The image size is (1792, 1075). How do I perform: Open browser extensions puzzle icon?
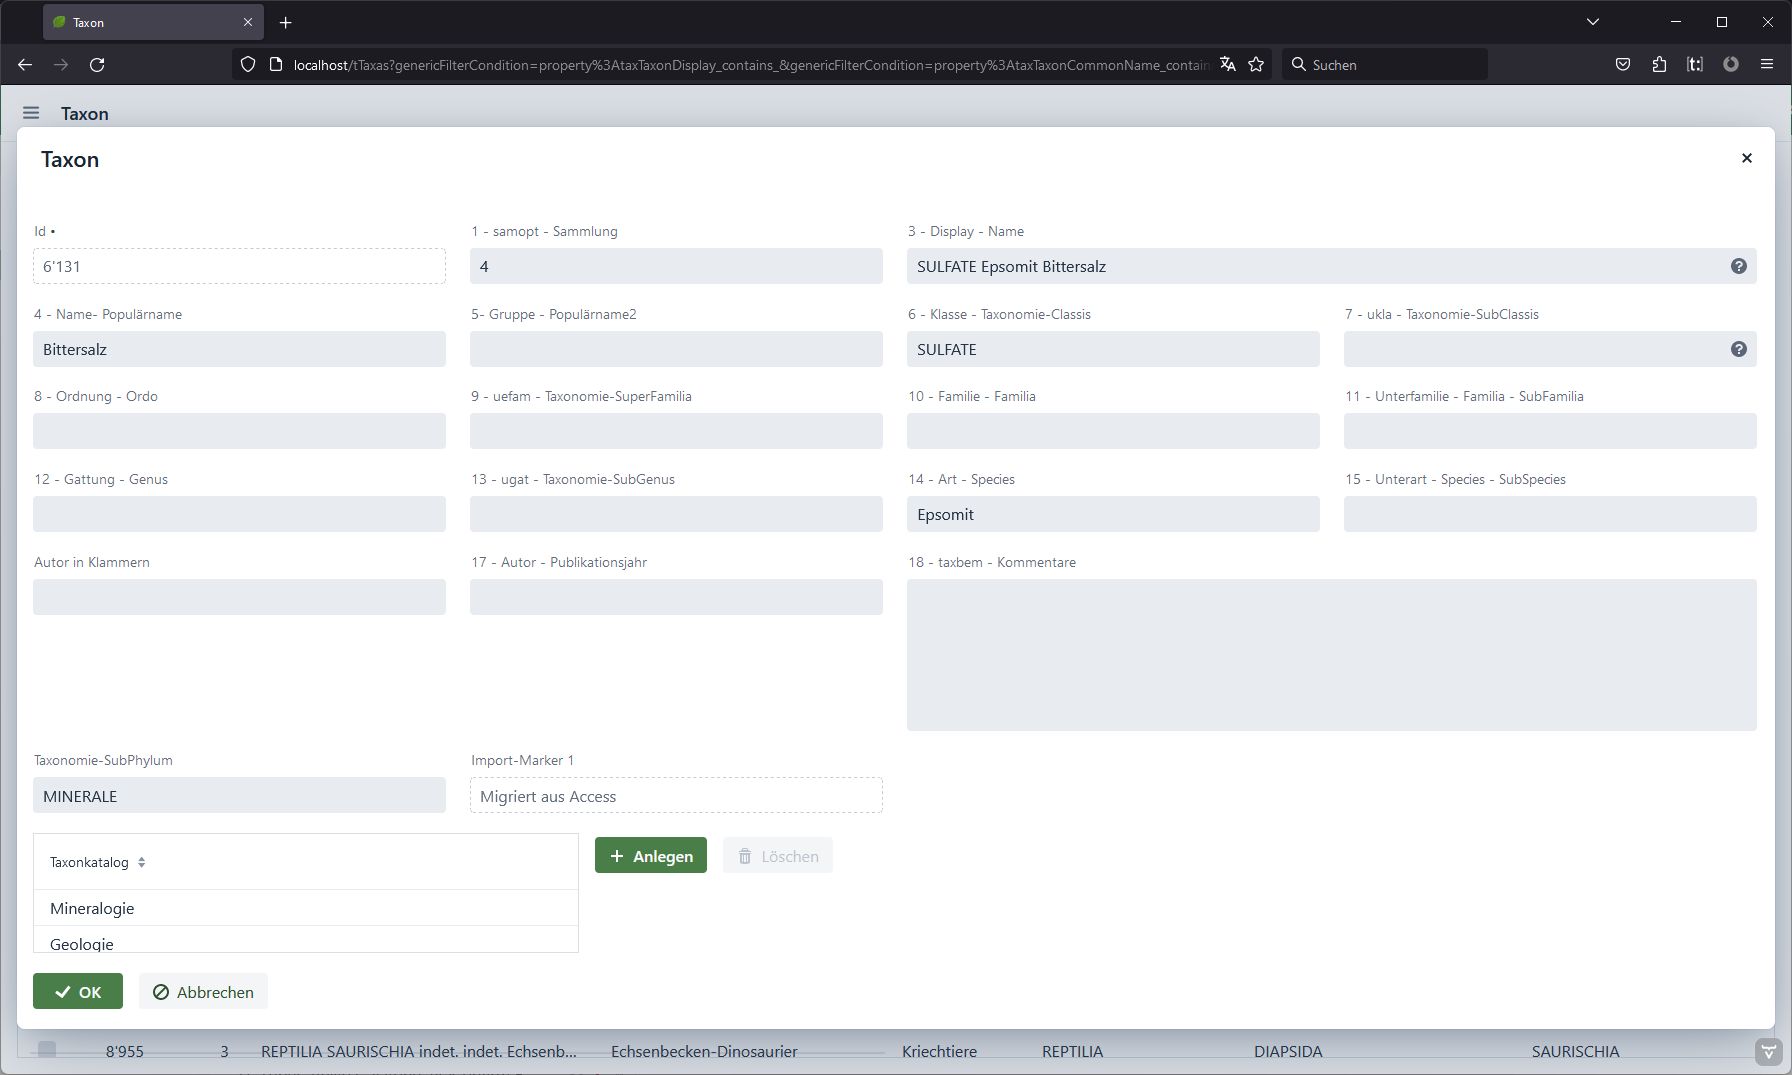(1659, 65)
